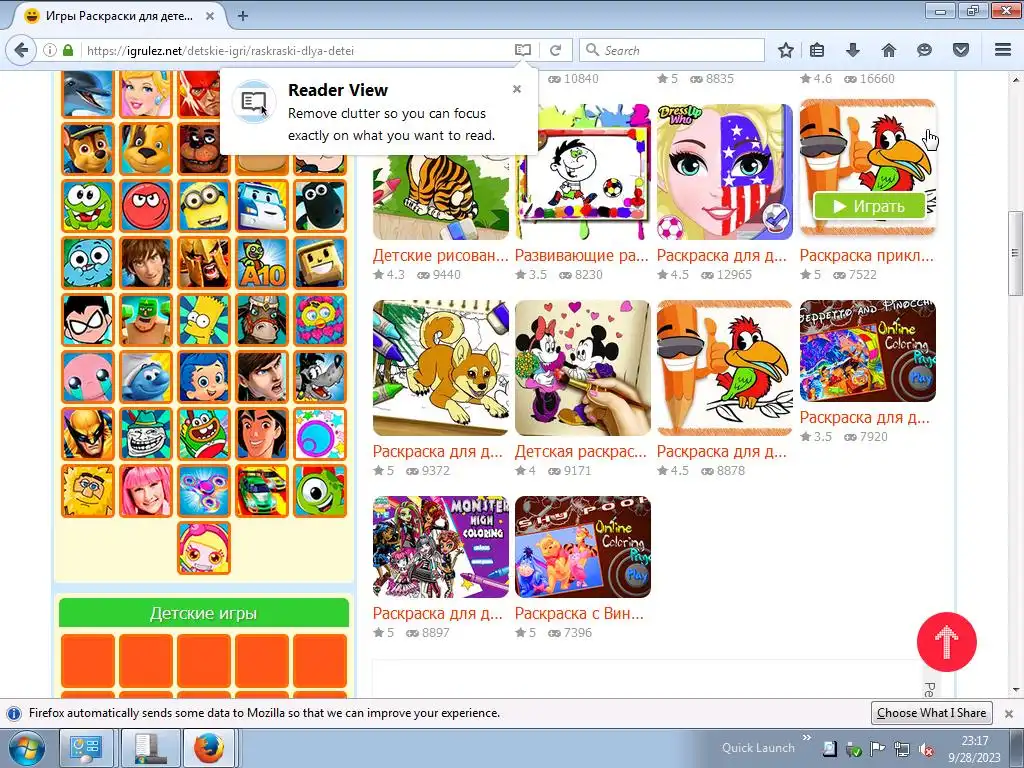
Task: Click the muted volume tray icon
Action: [x=925, y=749]
